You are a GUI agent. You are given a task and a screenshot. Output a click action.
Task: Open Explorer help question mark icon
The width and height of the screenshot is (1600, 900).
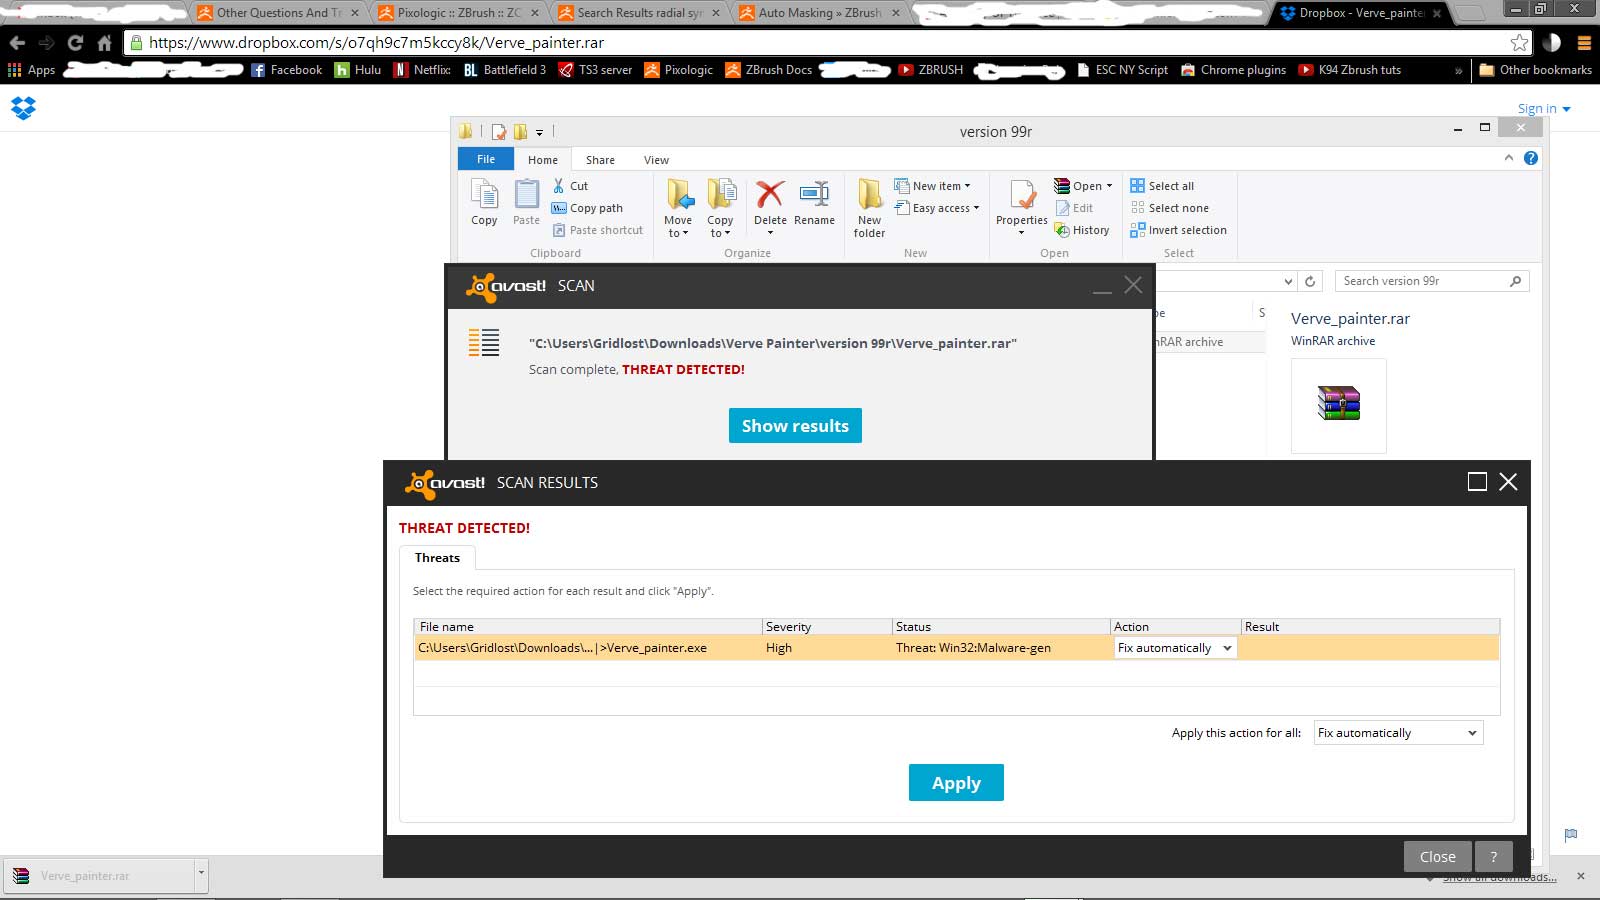[1531, 158]
